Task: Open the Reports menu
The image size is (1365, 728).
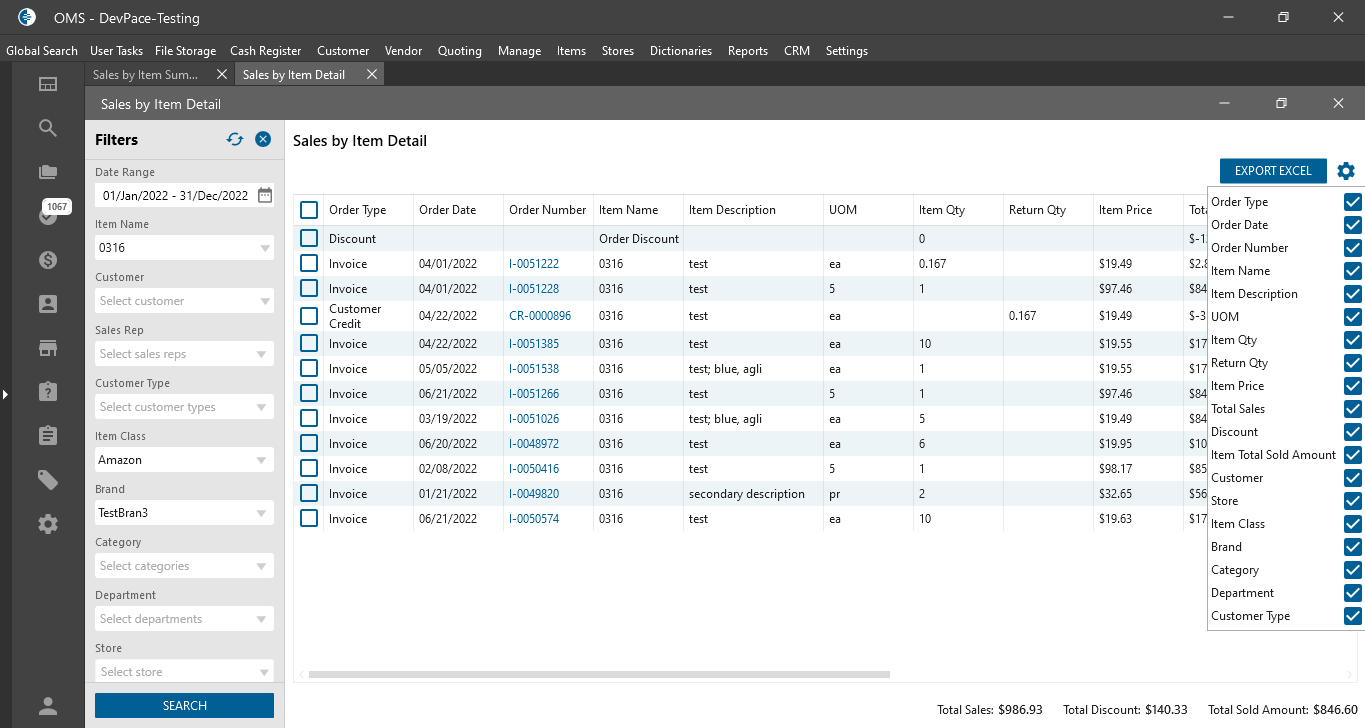Action: pyautogui.click(x=747, y=51)
